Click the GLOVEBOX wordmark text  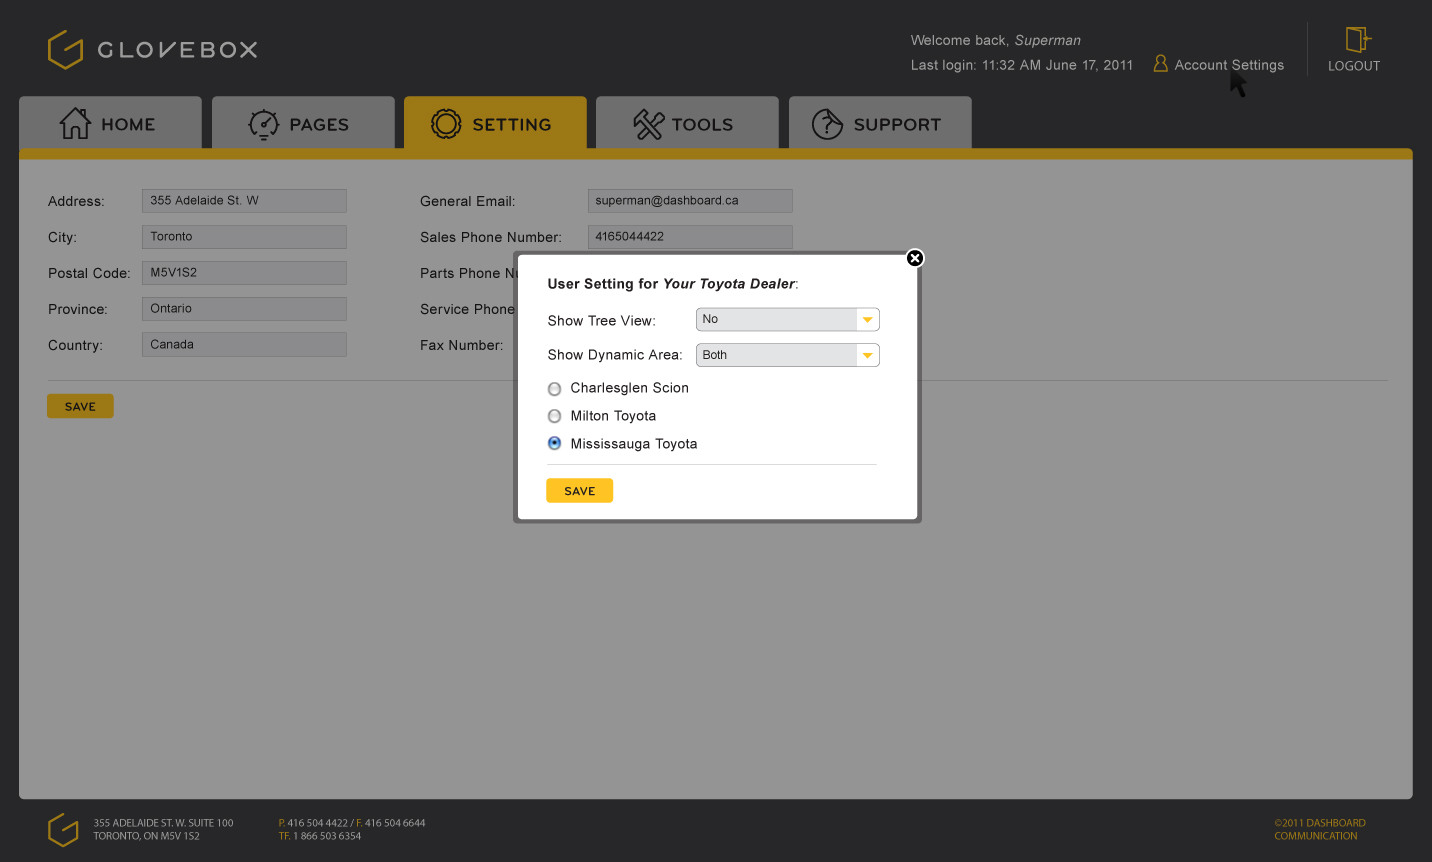(x=177, y=50)
